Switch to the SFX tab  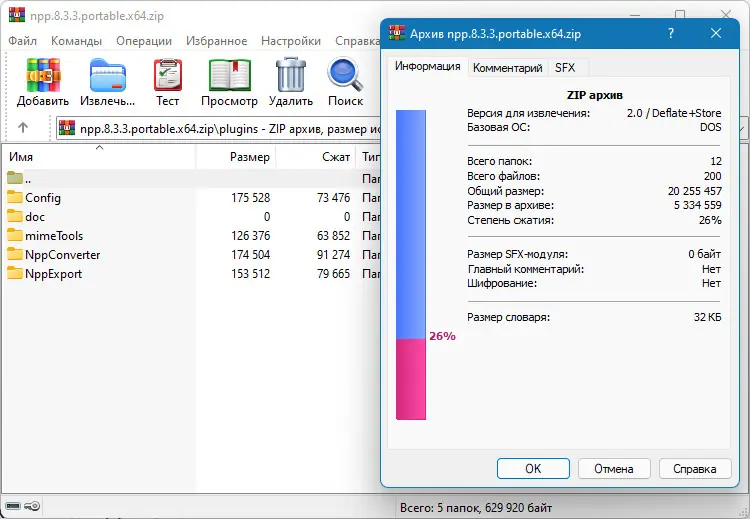pyautogui.click(x=565, y=68)
